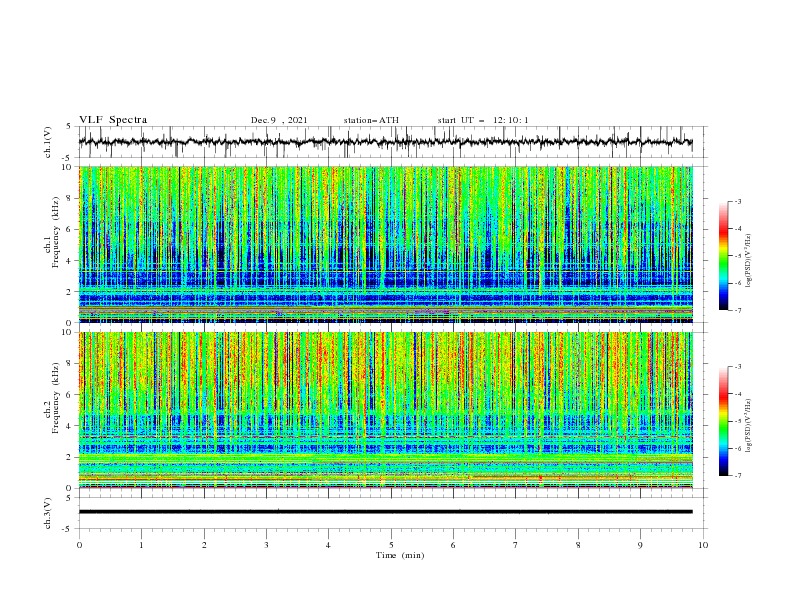This screenshot has height=612, width=792.
Task: Click the ch.1 color scale bar
Action: coord(723,256)
